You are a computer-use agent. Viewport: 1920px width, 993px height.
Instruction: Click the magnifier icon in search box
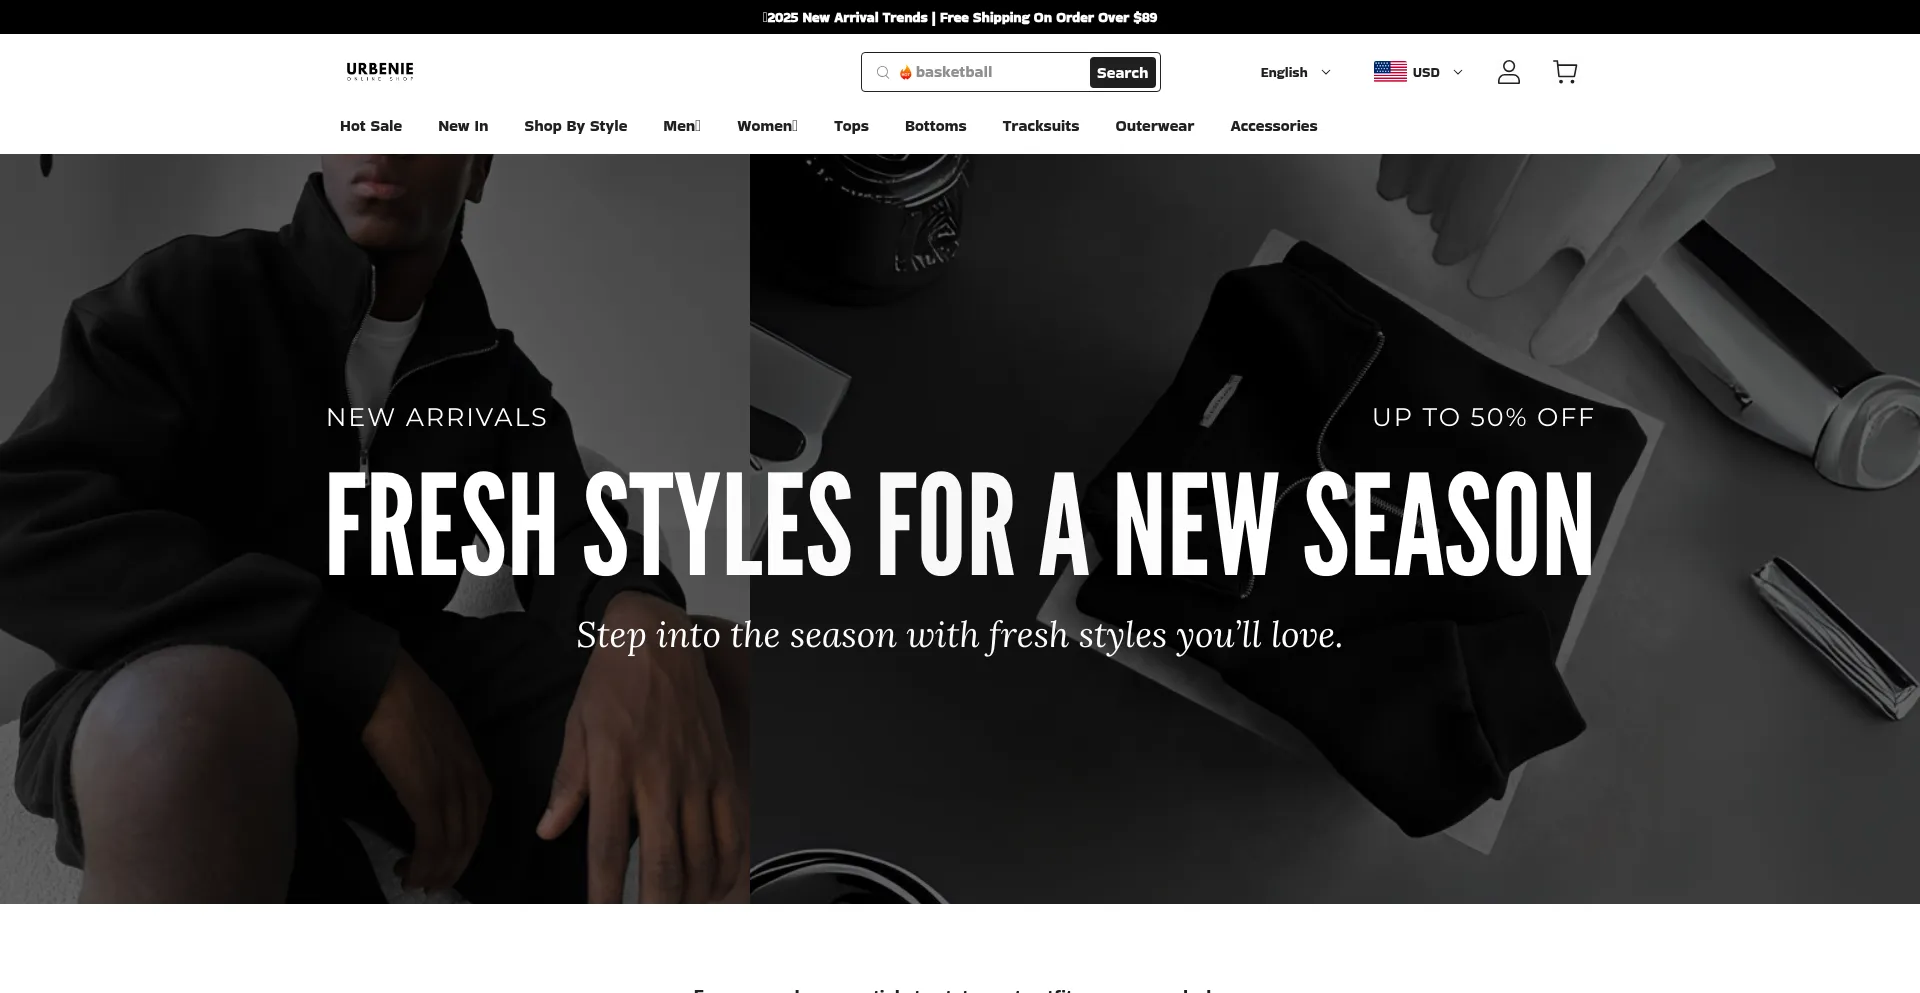[883, 72]
